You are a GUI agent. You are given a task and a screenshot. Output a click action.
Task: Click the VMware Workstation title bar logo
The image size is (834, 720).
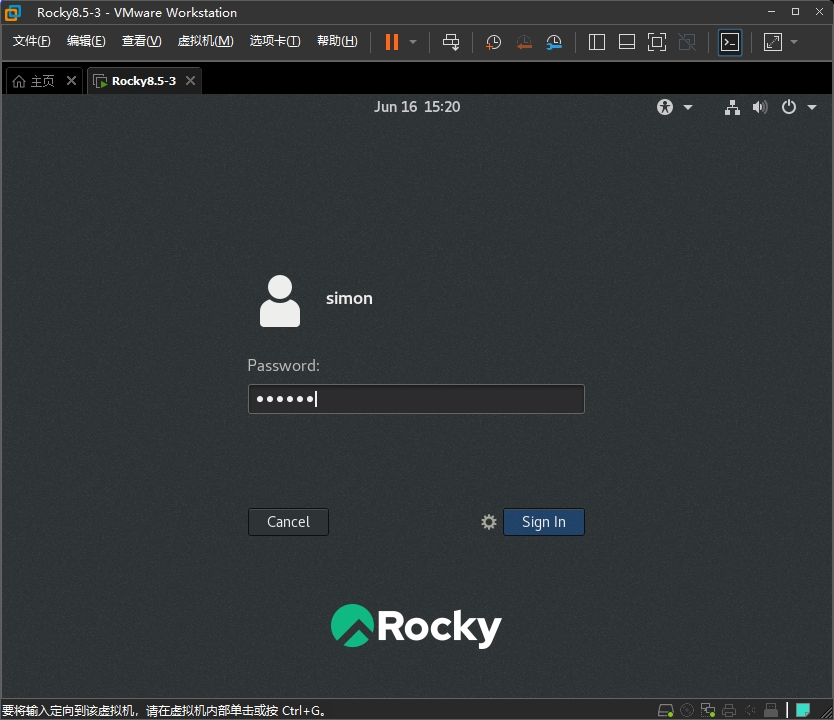point(13,13)
